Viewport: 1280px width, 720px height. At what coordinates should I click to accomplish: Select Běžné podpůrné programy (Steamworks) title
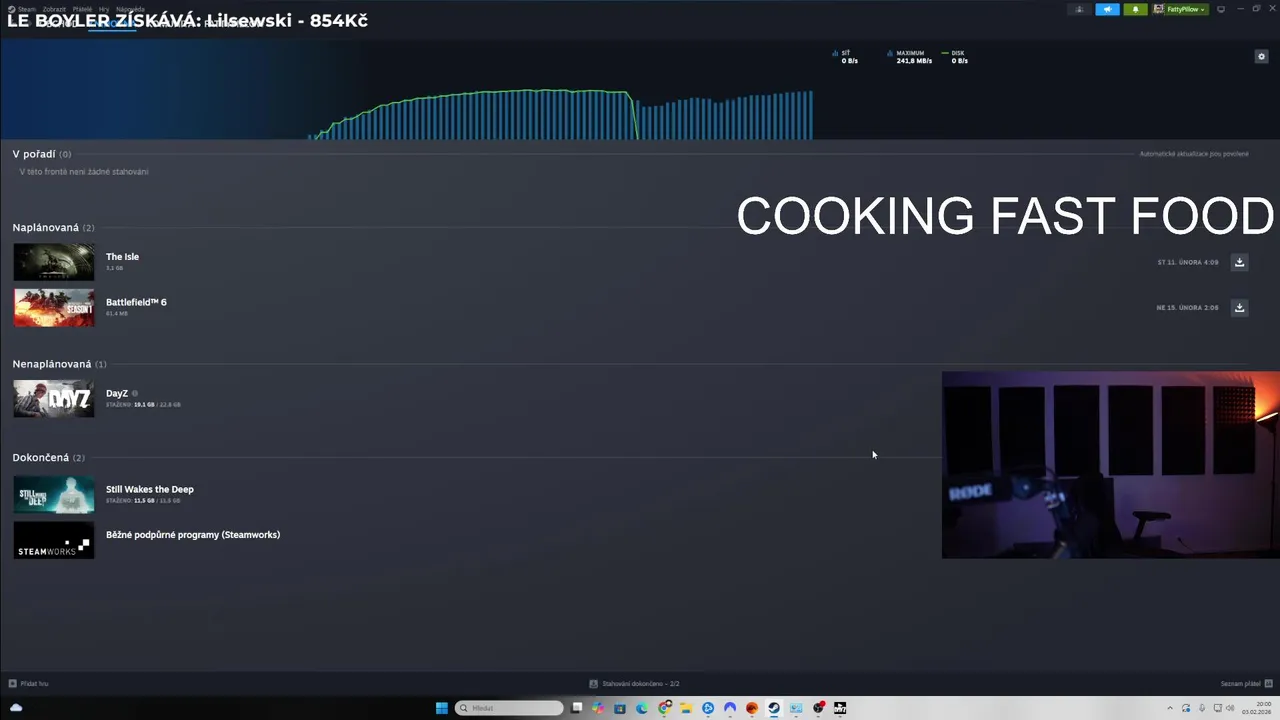(x=193, y=535)
